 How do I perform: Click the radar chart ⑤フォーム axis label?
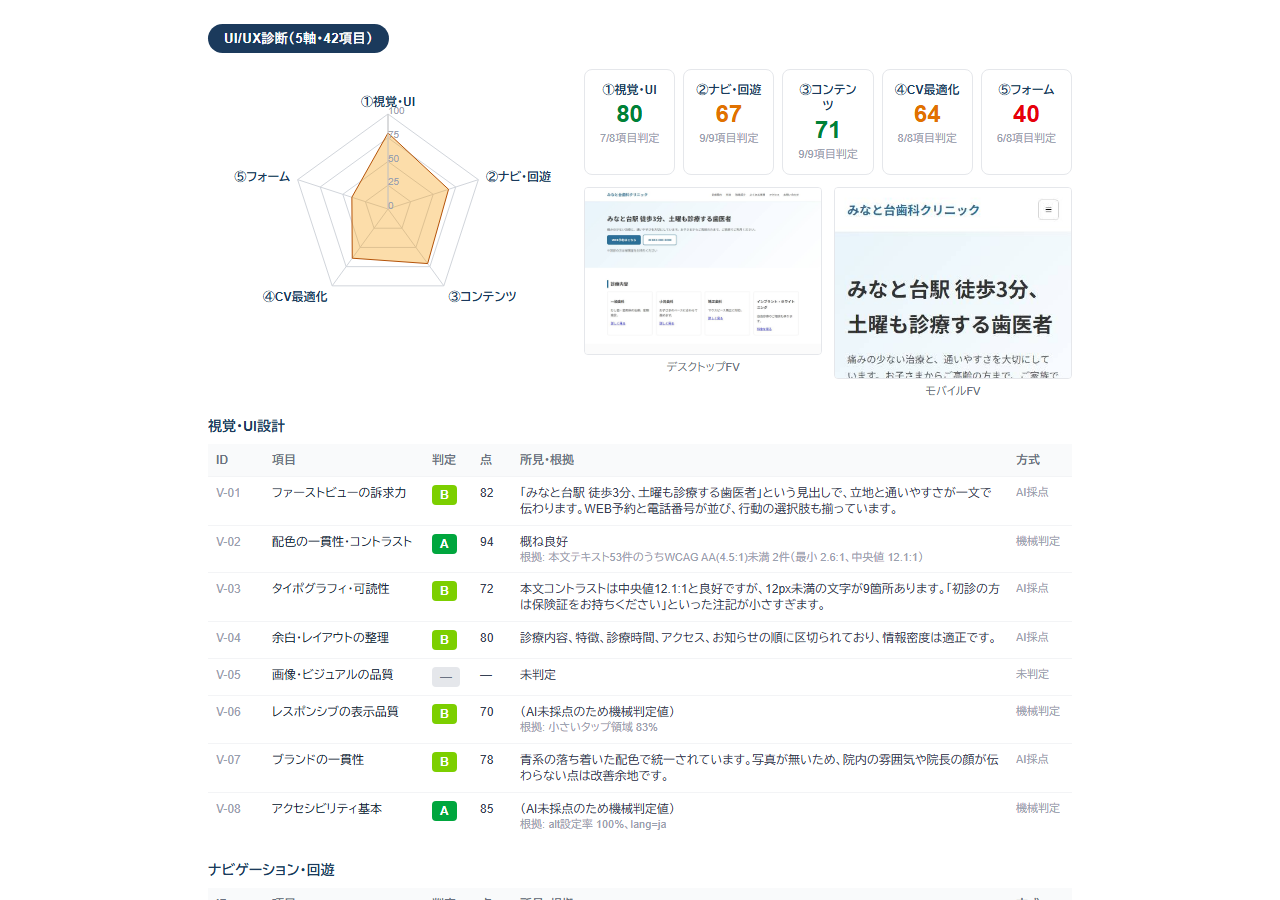point(262,176)
